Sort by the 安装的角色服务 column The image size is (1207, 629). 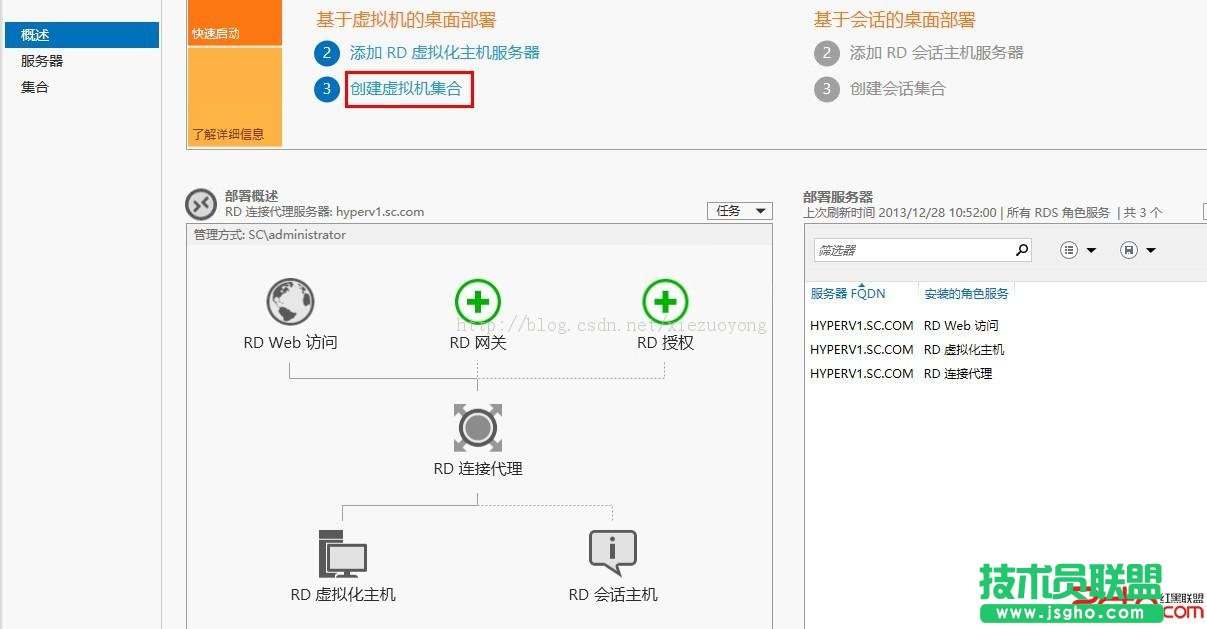965,293
